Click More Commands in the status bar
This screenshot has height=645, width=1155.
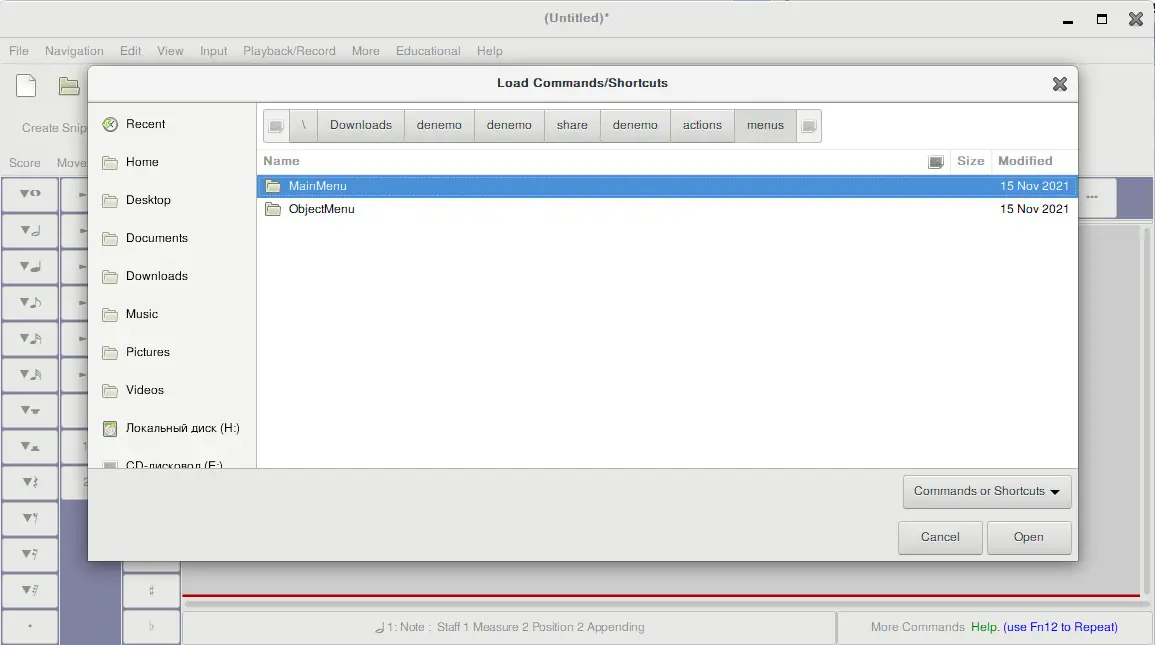click(x=918, y=627)
